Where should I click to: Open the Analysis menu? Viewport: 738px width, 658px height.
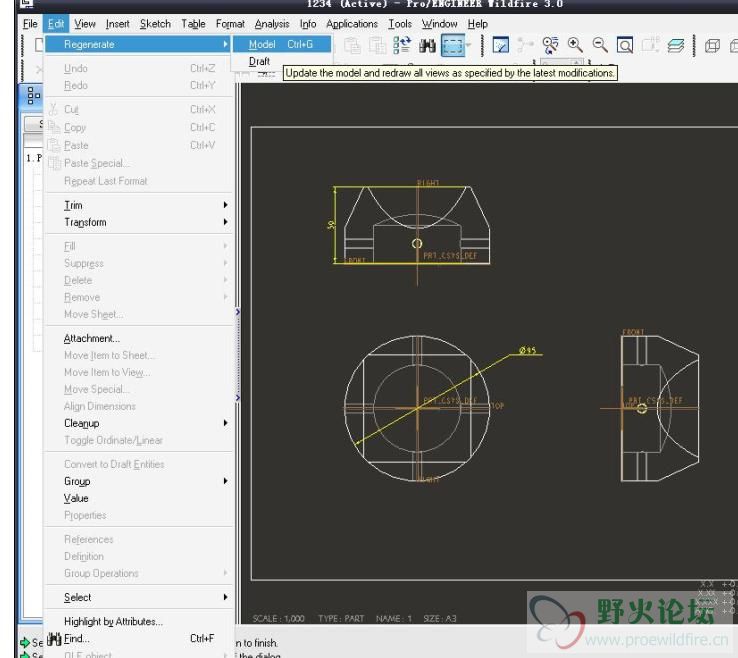click(x=272, y=24)
